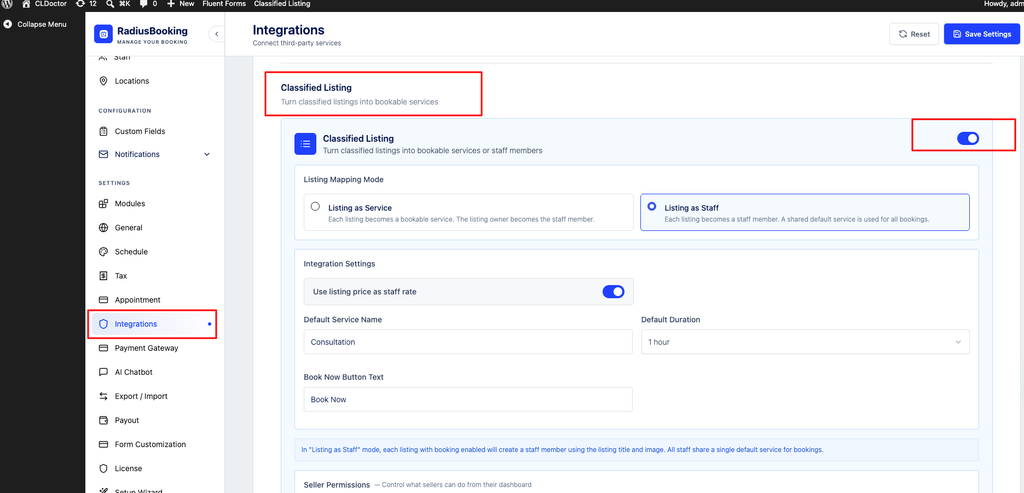1024x493 pixels.
Task: Click the Integration Settings heading
Action: (x=340, y=264)
